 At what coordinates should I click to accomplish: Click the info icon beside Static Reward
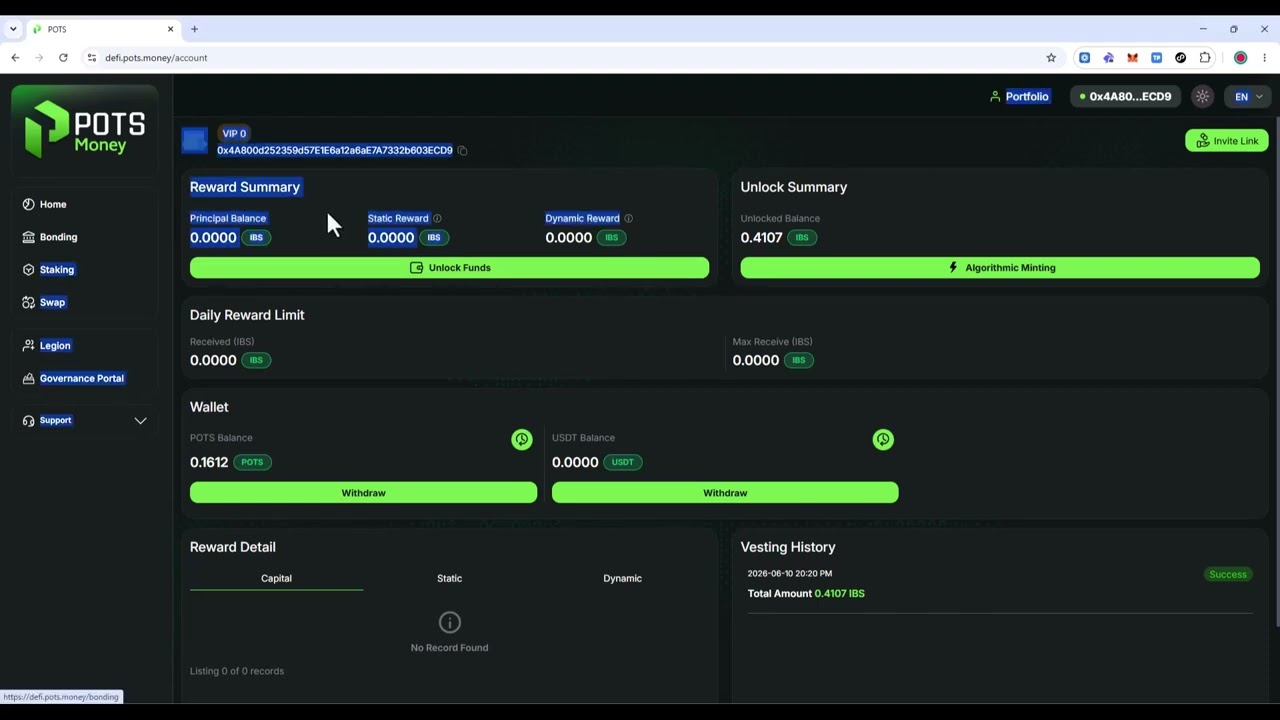437,218
